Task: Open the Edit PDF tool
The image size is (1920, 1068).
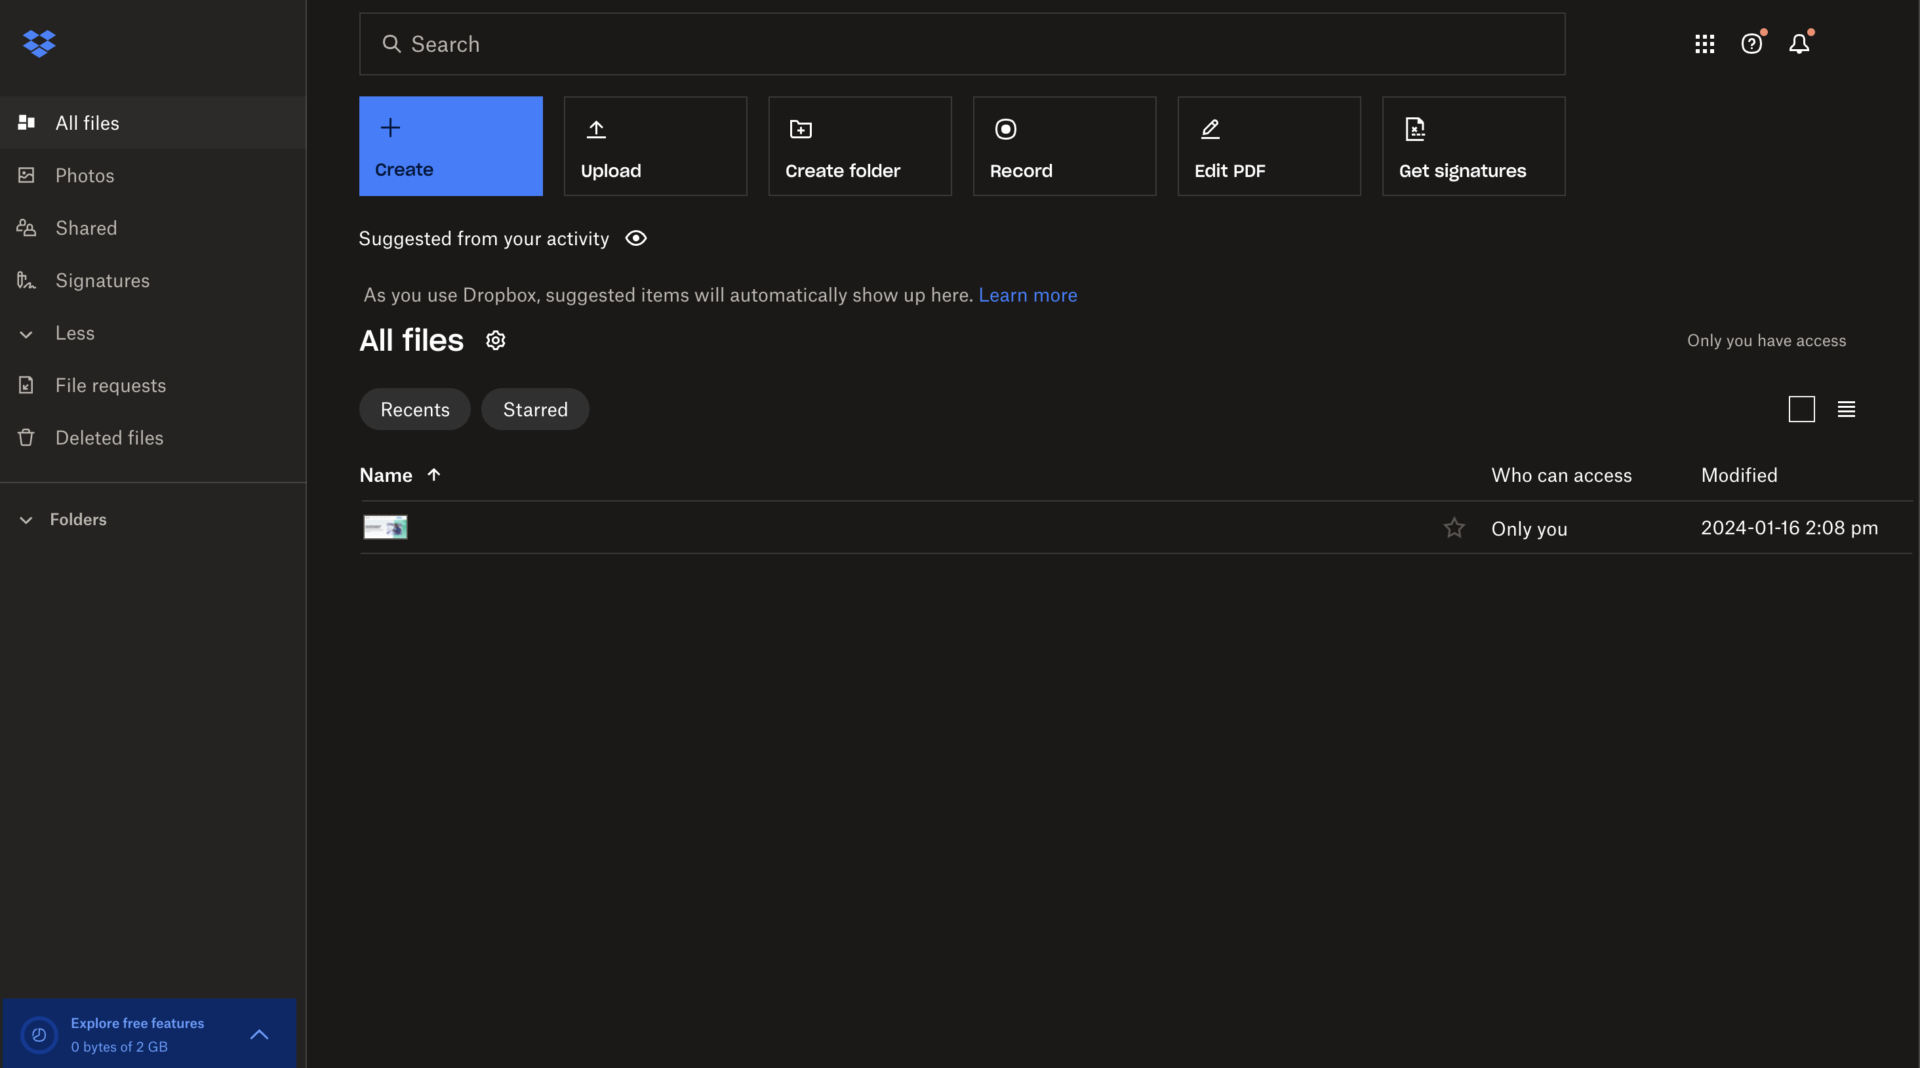Action: click(1268, 146)
